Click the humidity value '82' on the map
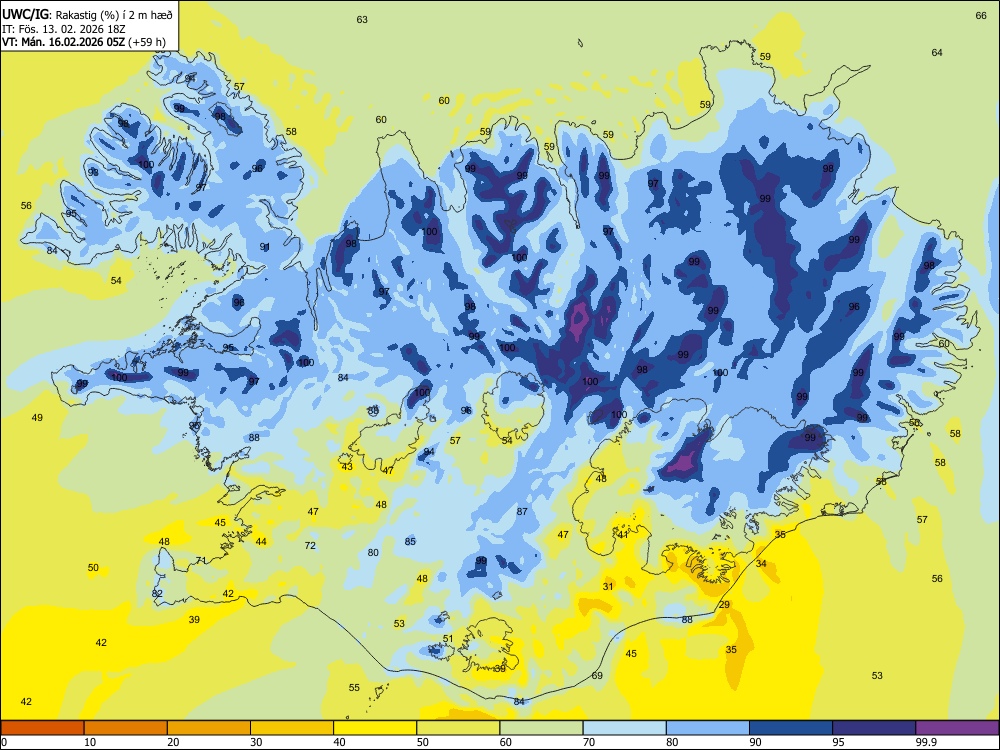 tap(158, 593)
